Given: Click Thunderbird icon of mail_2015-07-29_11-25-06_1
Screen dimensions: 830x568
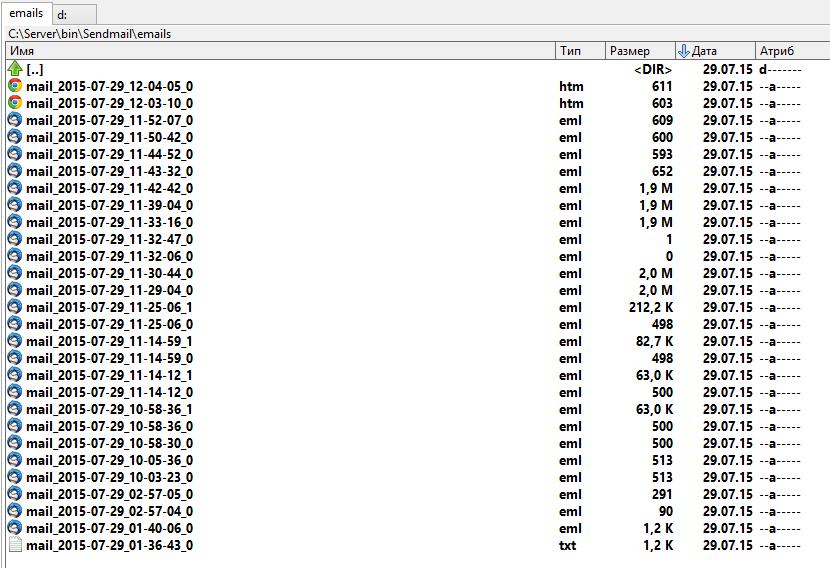Looking at the screenshot, I should pos(15,307).
